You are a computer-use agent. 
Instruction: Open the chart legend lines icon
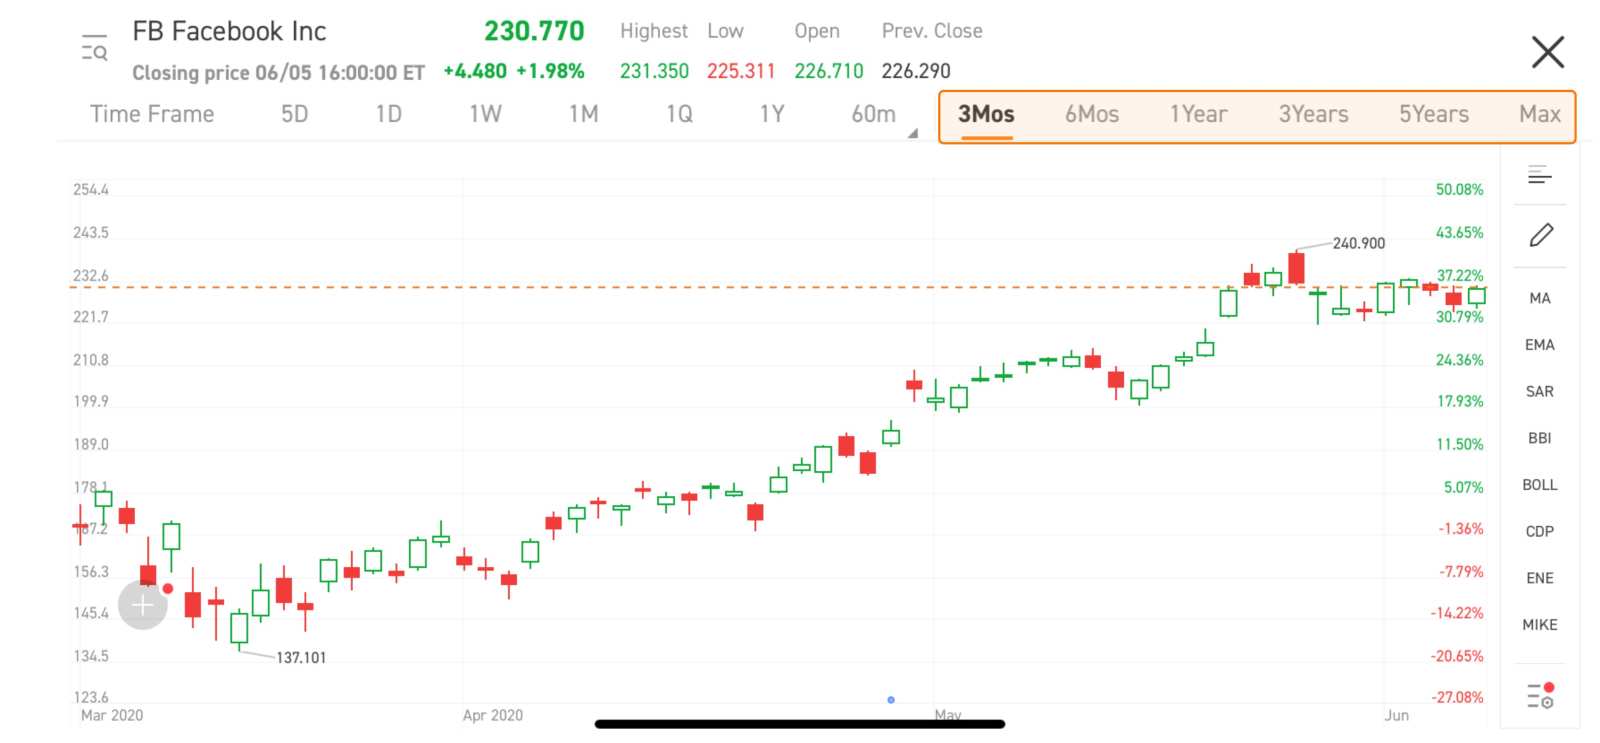1540,176
